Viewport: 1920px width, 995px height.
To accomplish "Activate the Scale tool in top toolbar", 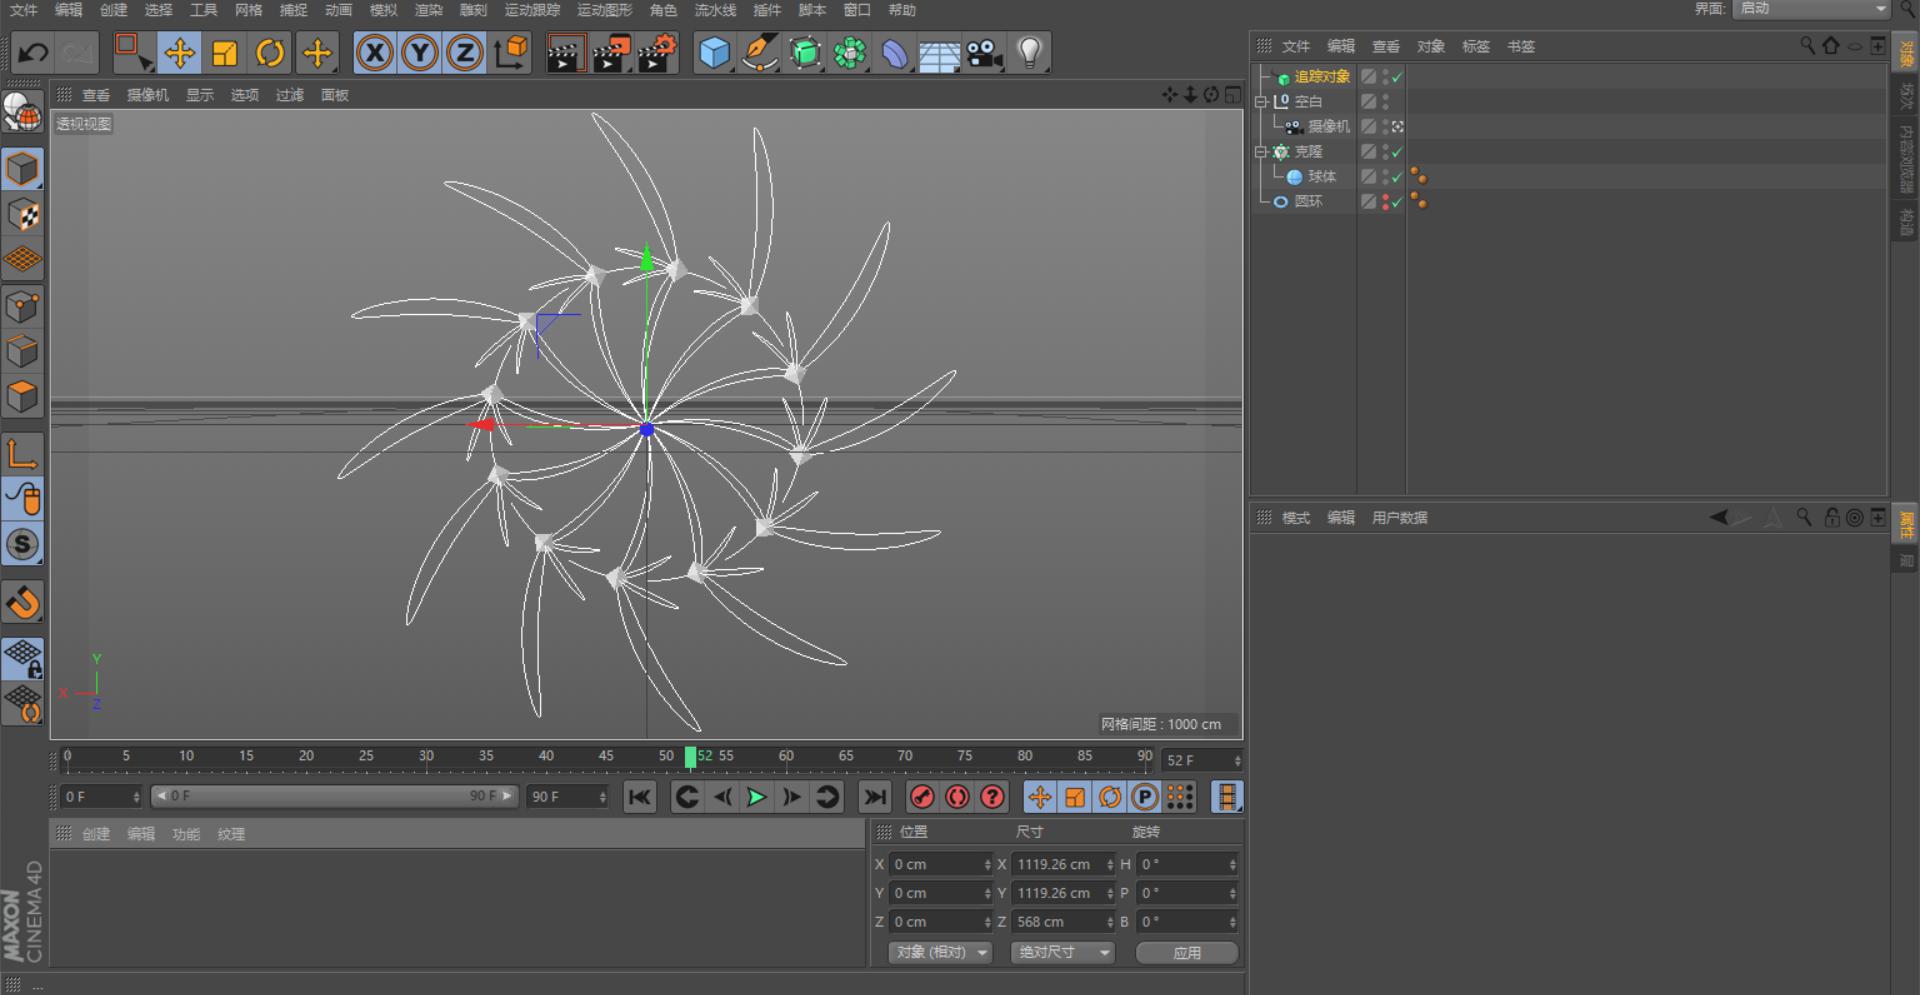I will [x=225, y=52].
